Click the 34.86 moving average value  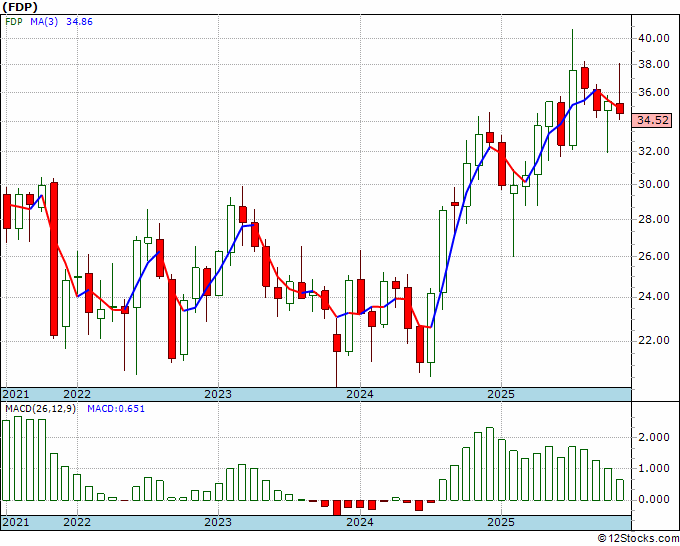coord(79,22)
